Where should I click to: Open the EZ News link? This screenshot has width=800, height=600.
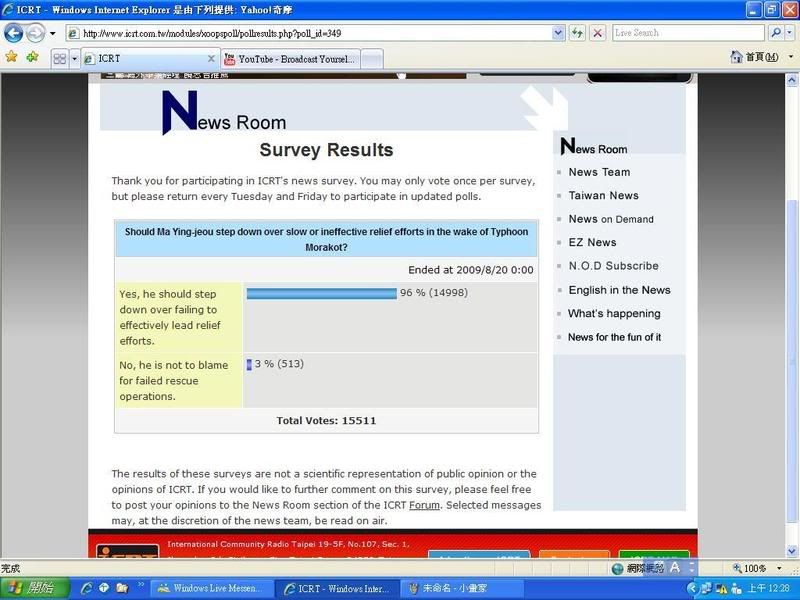pyautogui.click(x=592, y=243)
